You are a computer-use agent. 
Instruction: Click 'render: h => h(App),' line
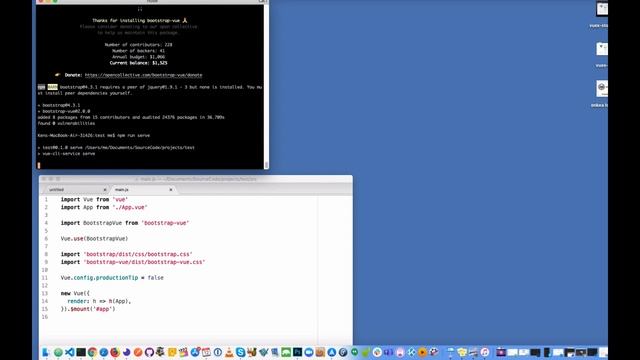tap(99, 301)
